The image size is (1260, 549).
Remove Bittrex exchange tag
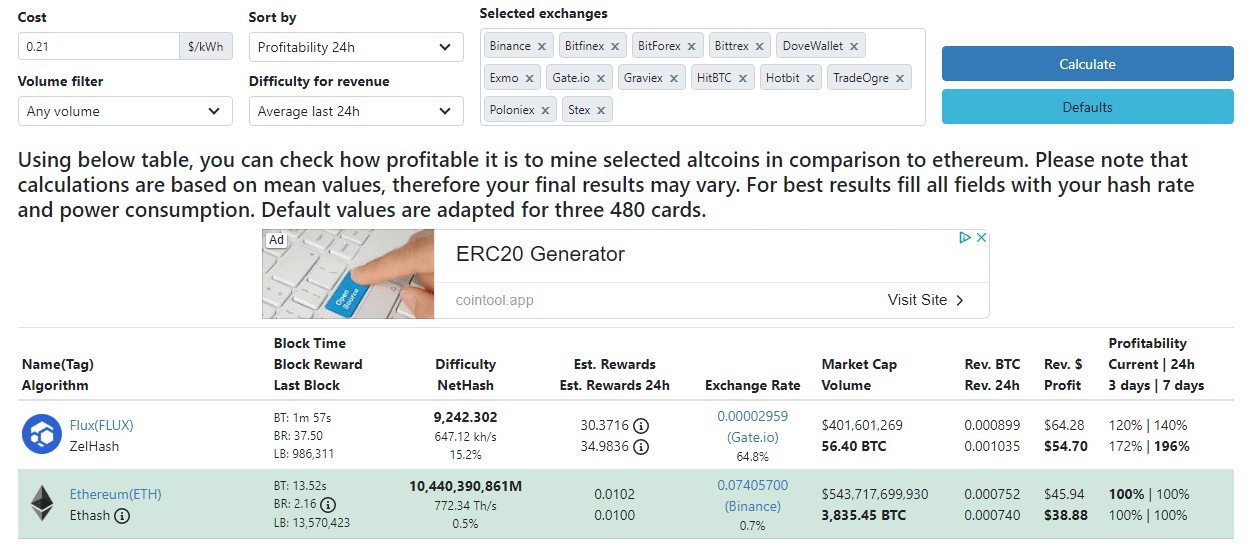click(759, 47)
